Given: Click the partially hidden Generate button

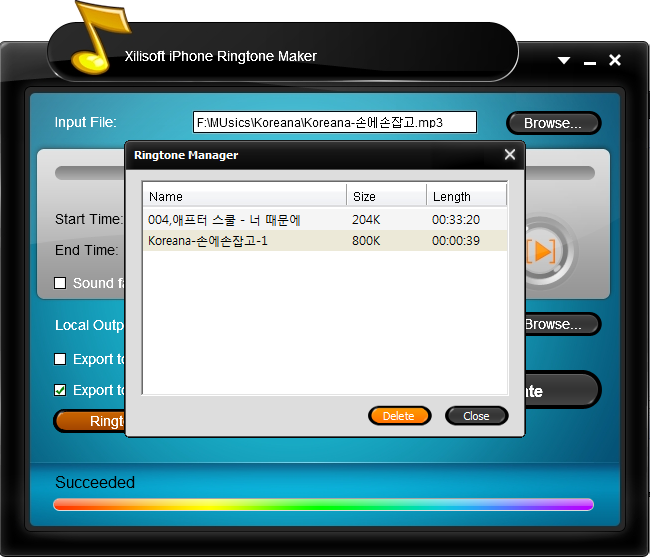Looking at the screenshot, I should tap(562, 390).
